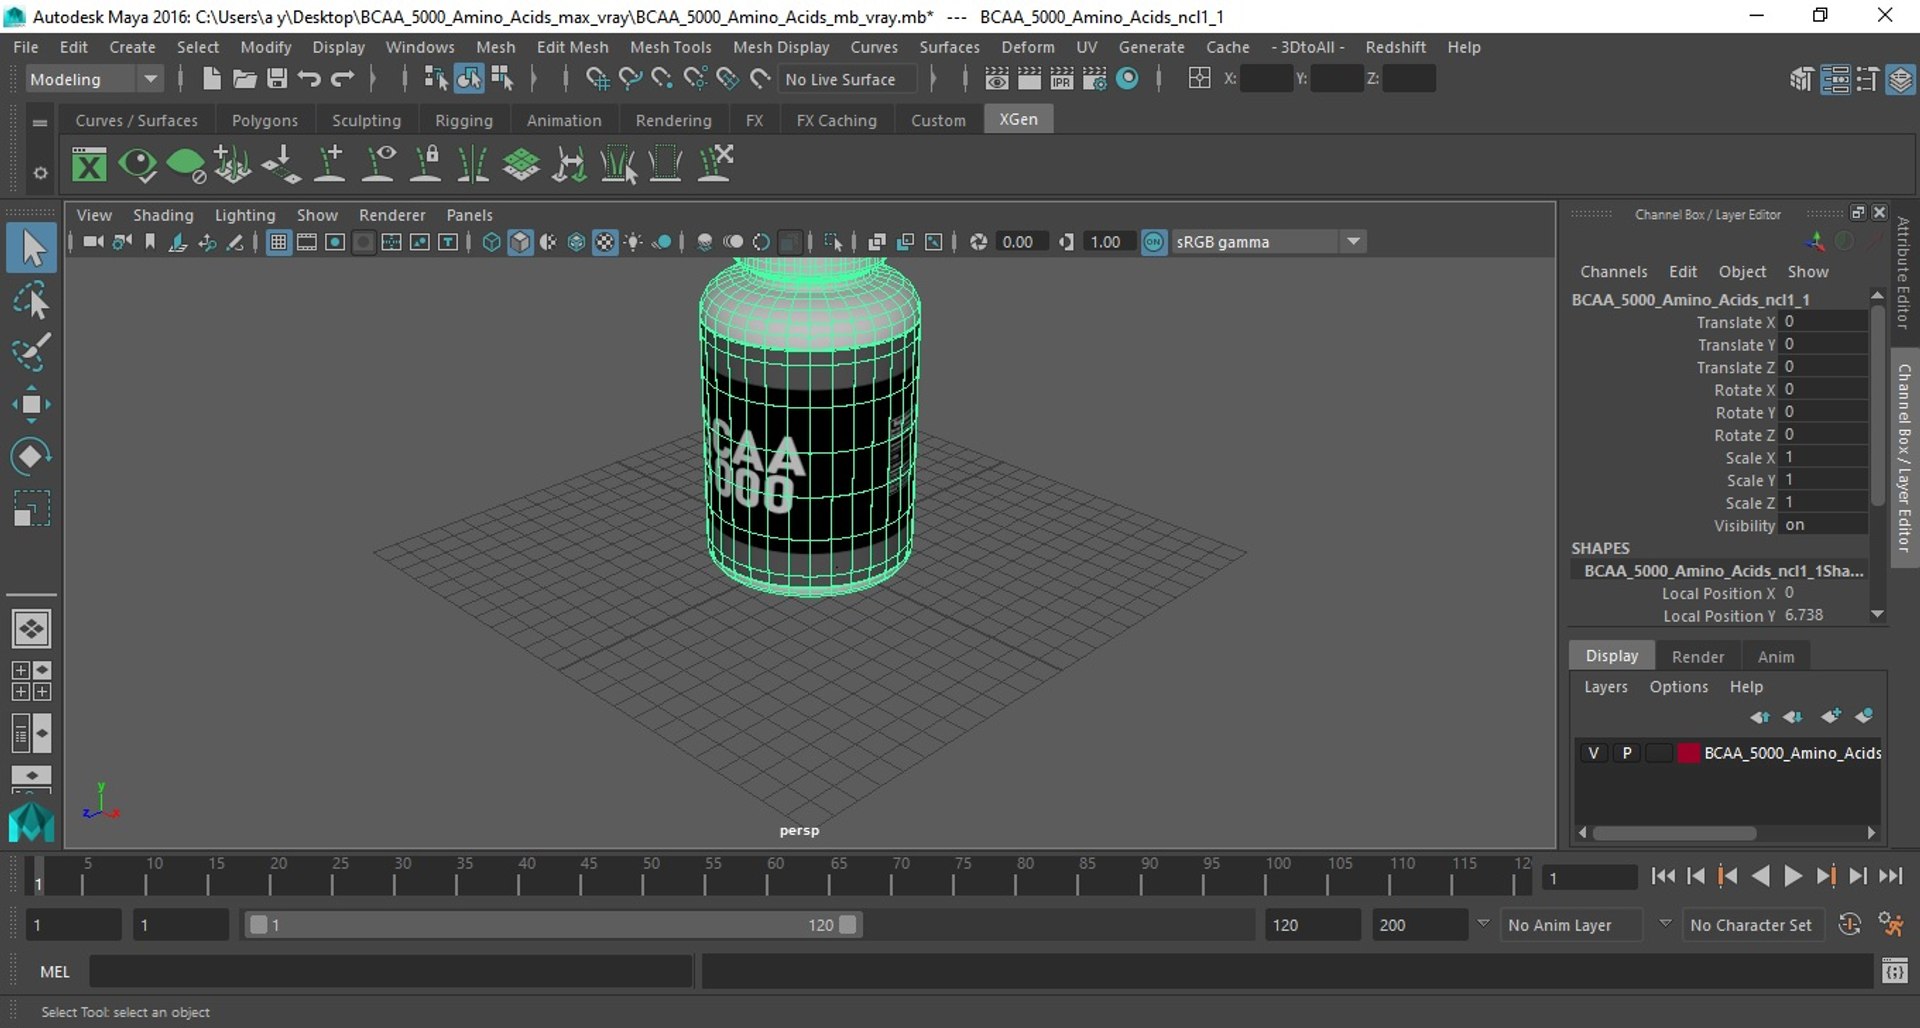Click frame 60 on the time slider

click(x=771, y=876)
